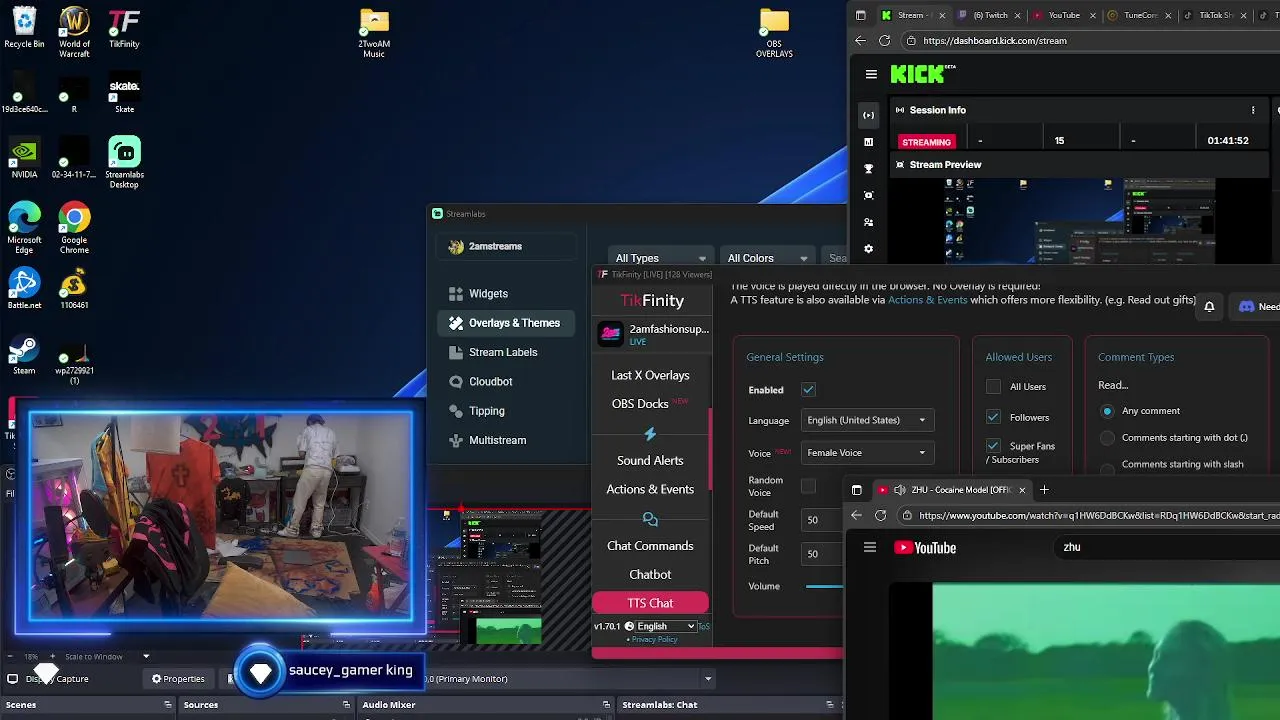Open Kick dashboard hamburger menu
The height and width of the screenshot is (720, 1280).
(871, 74)
